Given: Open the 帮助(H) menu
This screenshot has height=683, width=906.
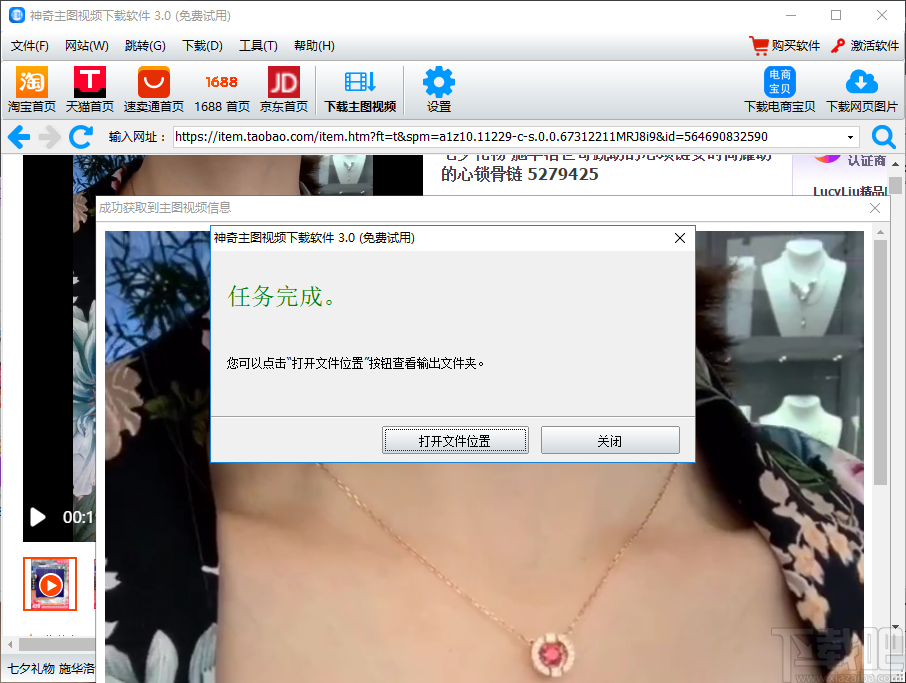Looking at the screenshot, I should (x=314, y=45).
